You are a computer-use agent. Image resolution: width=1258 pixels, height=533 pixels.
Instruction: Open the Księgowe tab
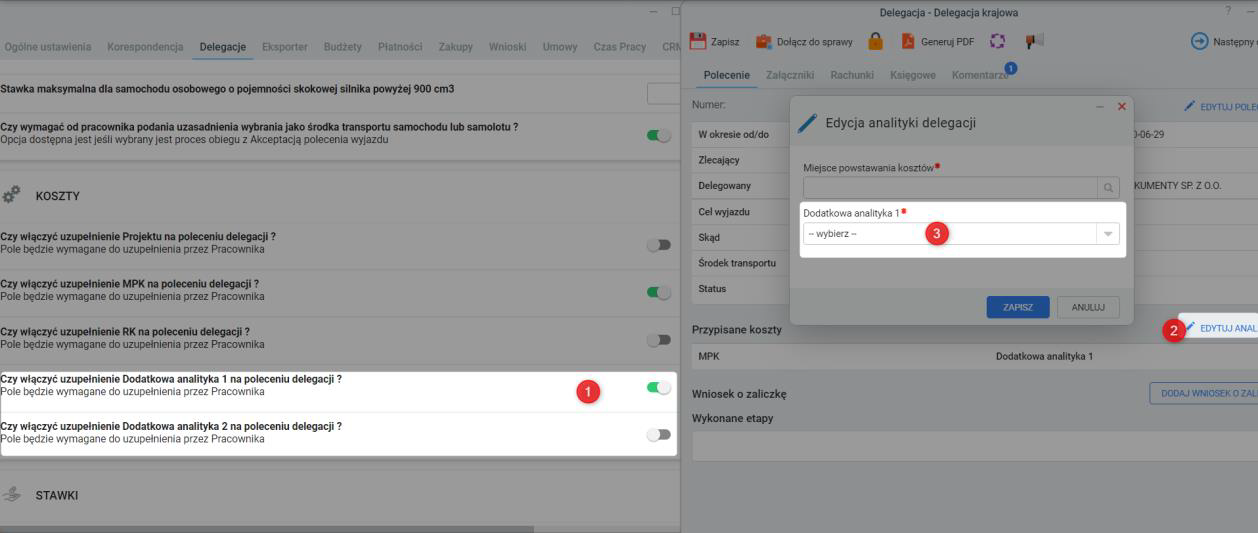914,75
